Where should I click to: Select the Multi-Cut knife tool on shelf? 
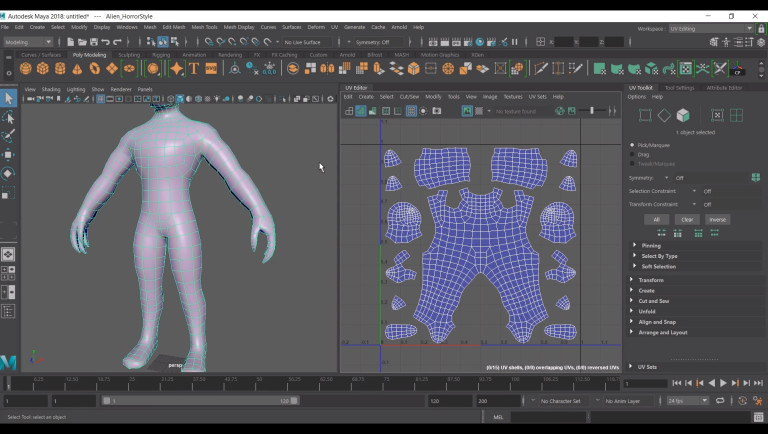(541, 68)
